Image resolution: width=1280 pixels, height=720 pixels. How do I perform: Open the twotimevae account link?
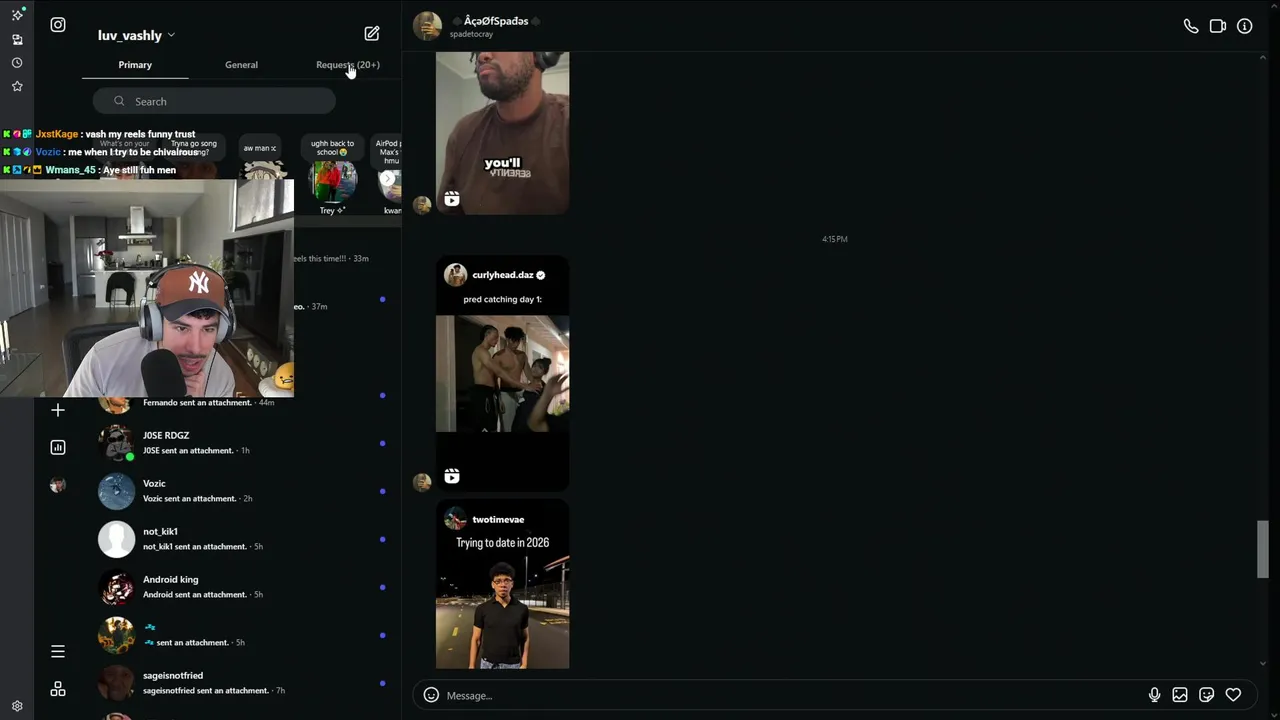tap(498, 520)
